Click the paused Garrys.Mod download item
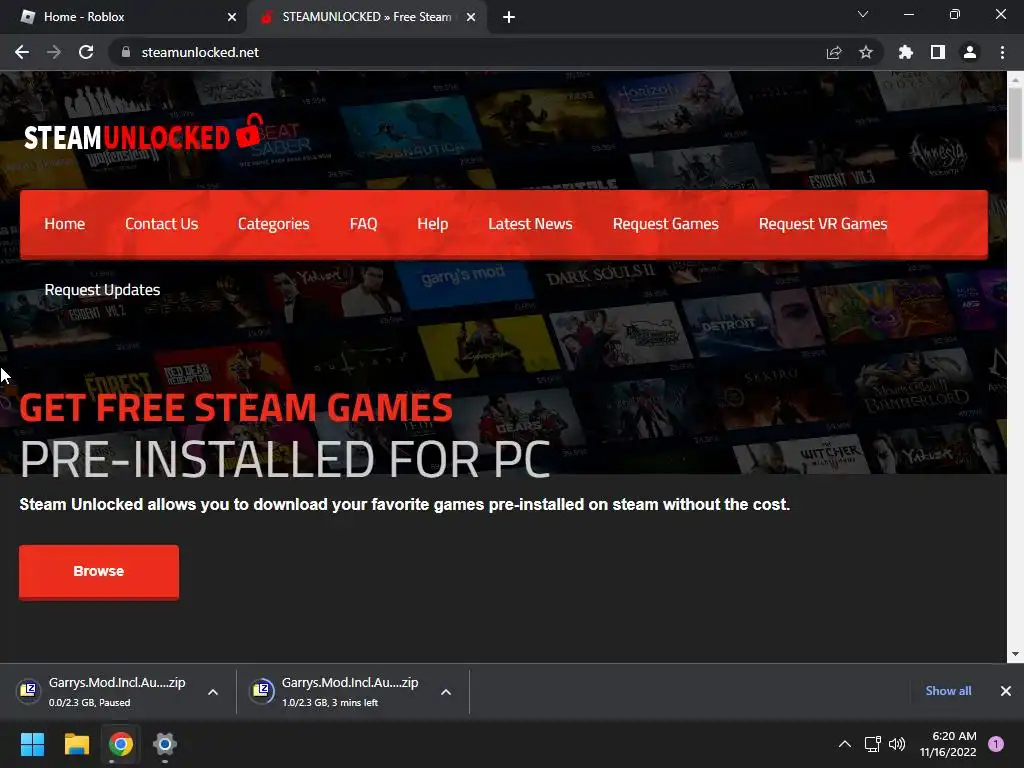 click(x=118, y=692)
